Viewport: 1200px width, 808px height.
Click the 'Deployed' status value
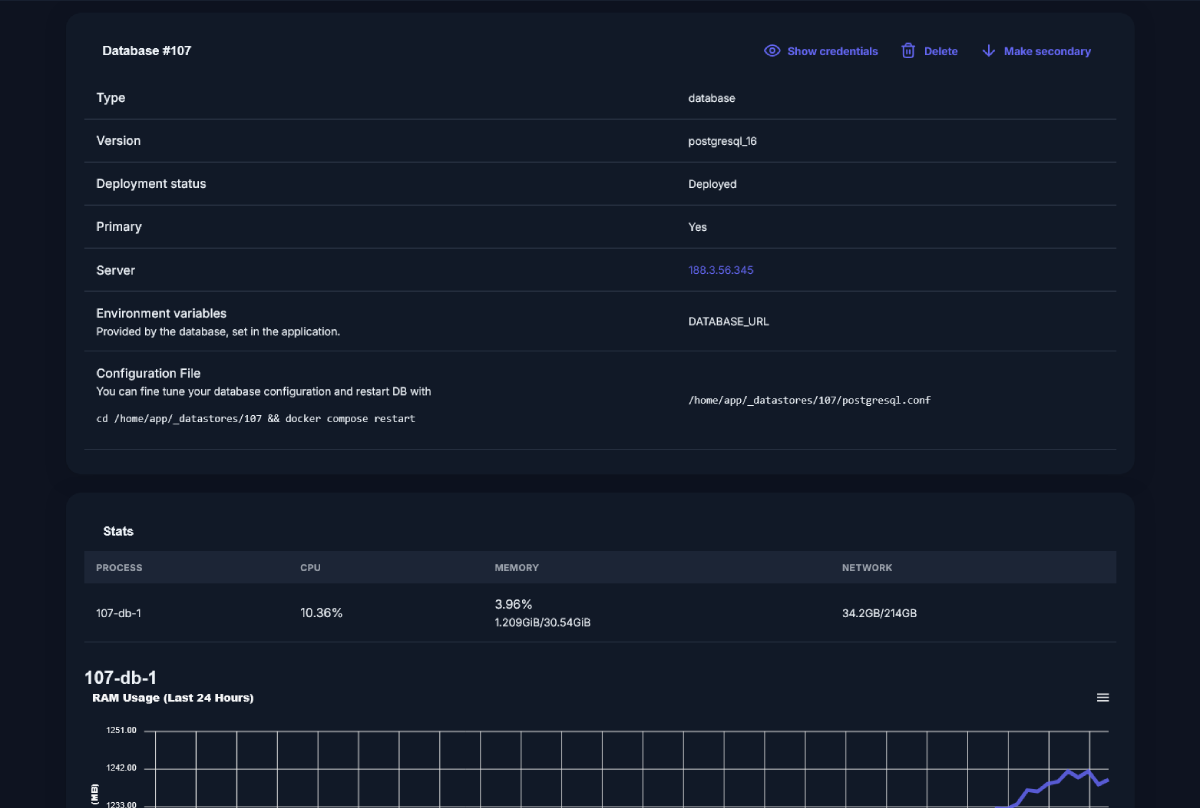click(713, 184)
